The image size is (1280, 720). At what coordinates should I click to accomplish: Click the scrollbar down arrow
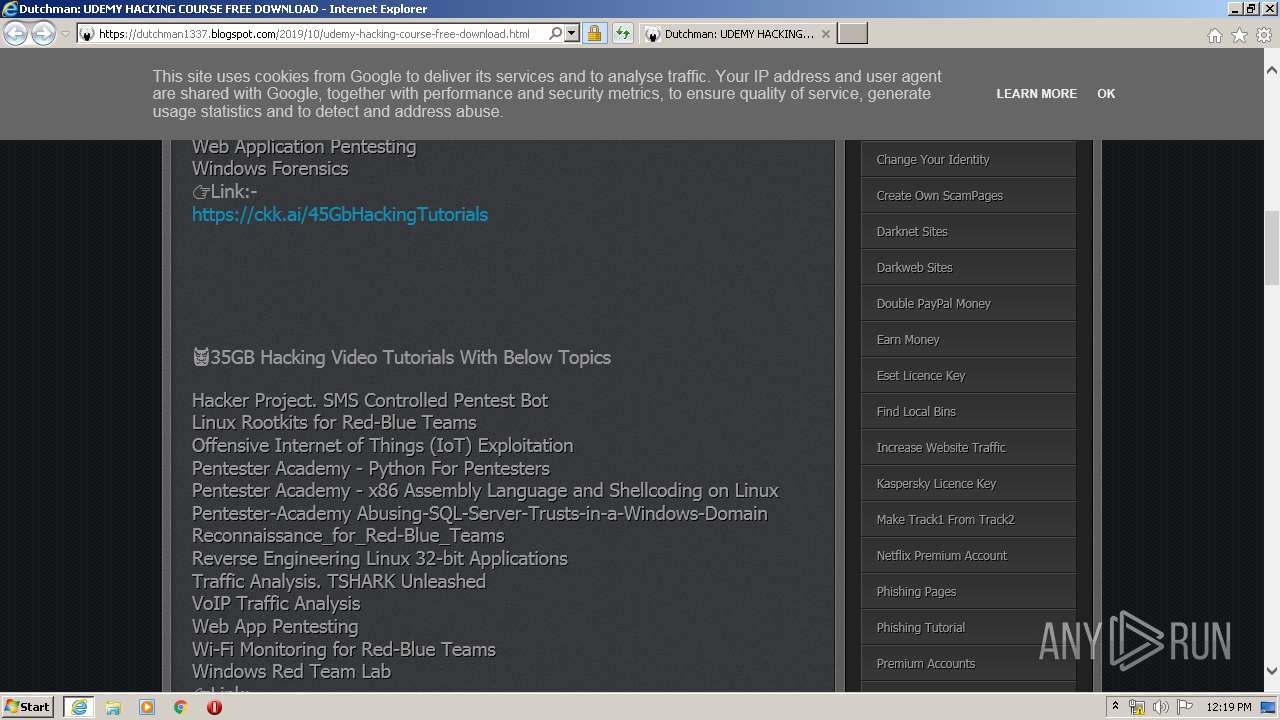pyautogui.click(x=1272, y=671)
